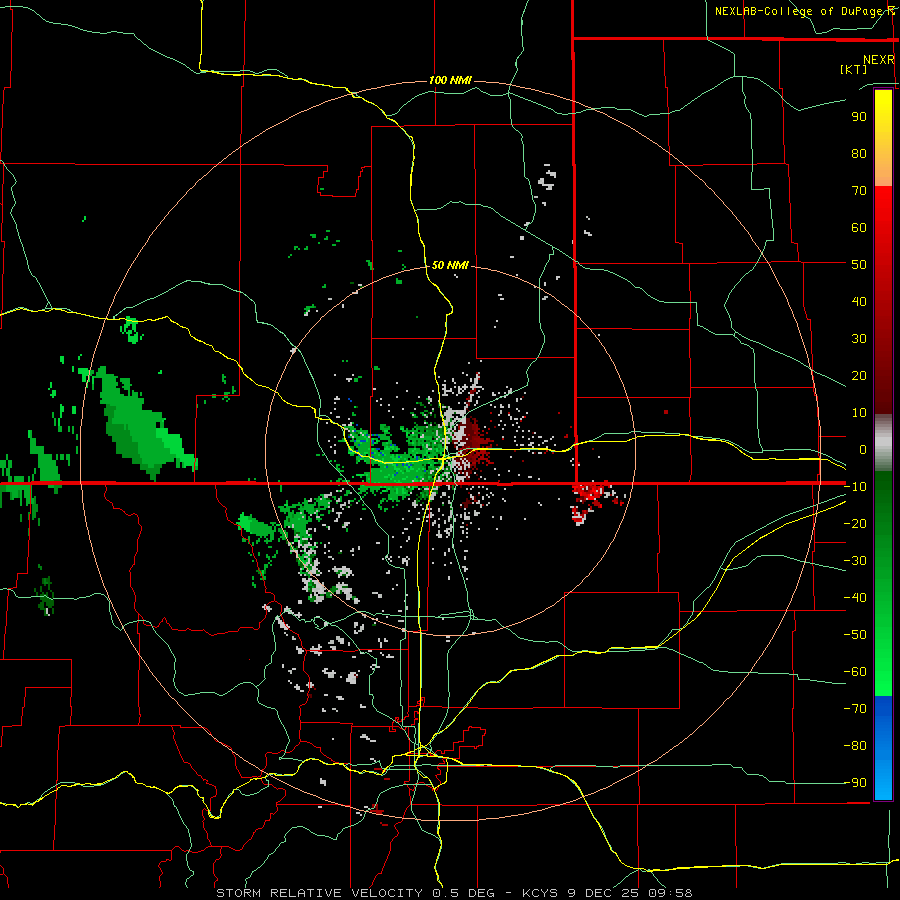Viewport: 900px width, 900px height.
Task: Click the 40 value on velocity scale
Action: point(859,301)
